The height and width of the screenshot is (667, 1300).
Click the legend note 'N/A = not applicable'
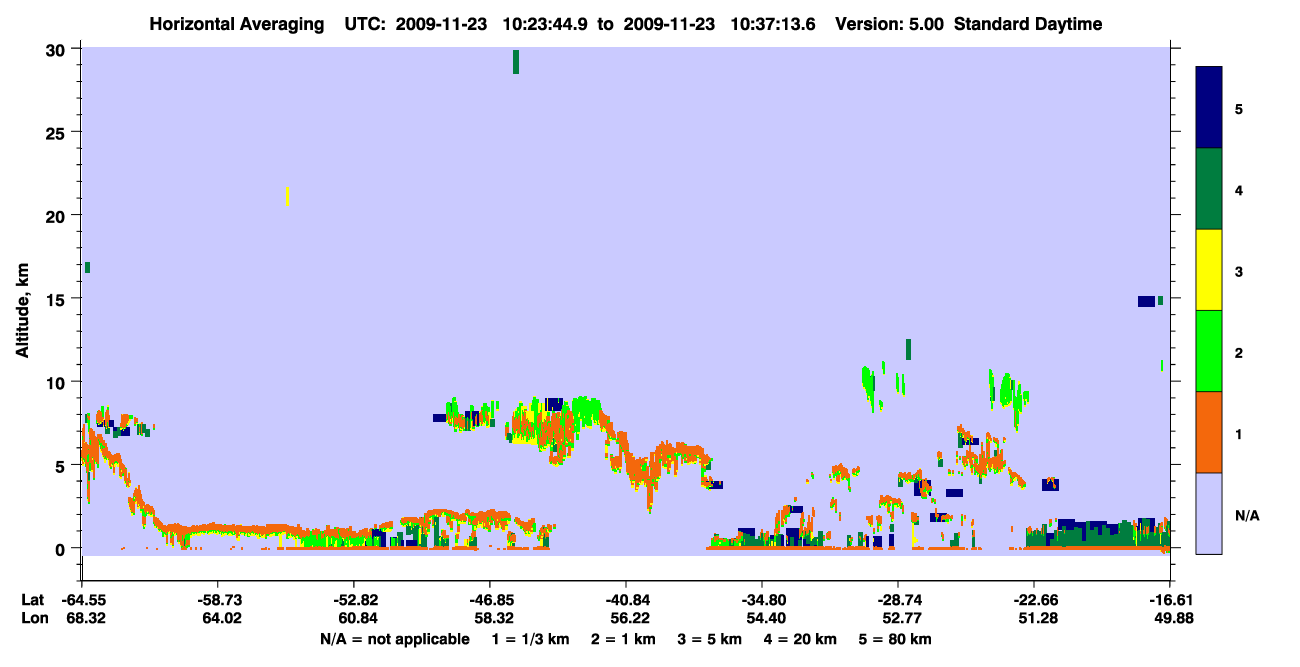[394, 639]
